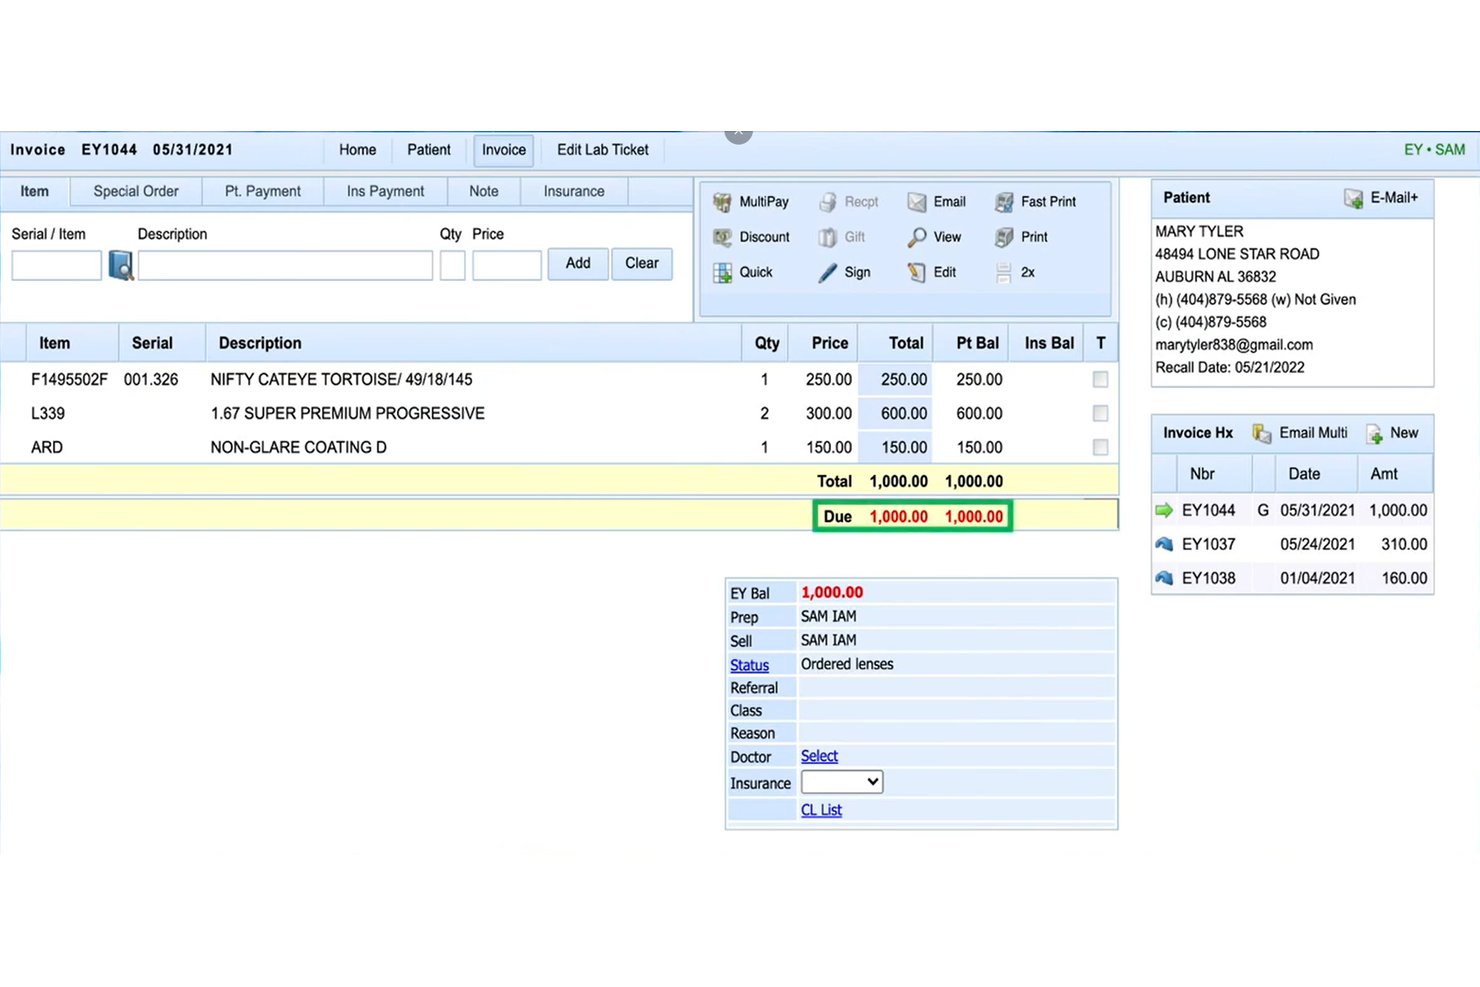Click EY • SAM user label

click(1434, 150)
